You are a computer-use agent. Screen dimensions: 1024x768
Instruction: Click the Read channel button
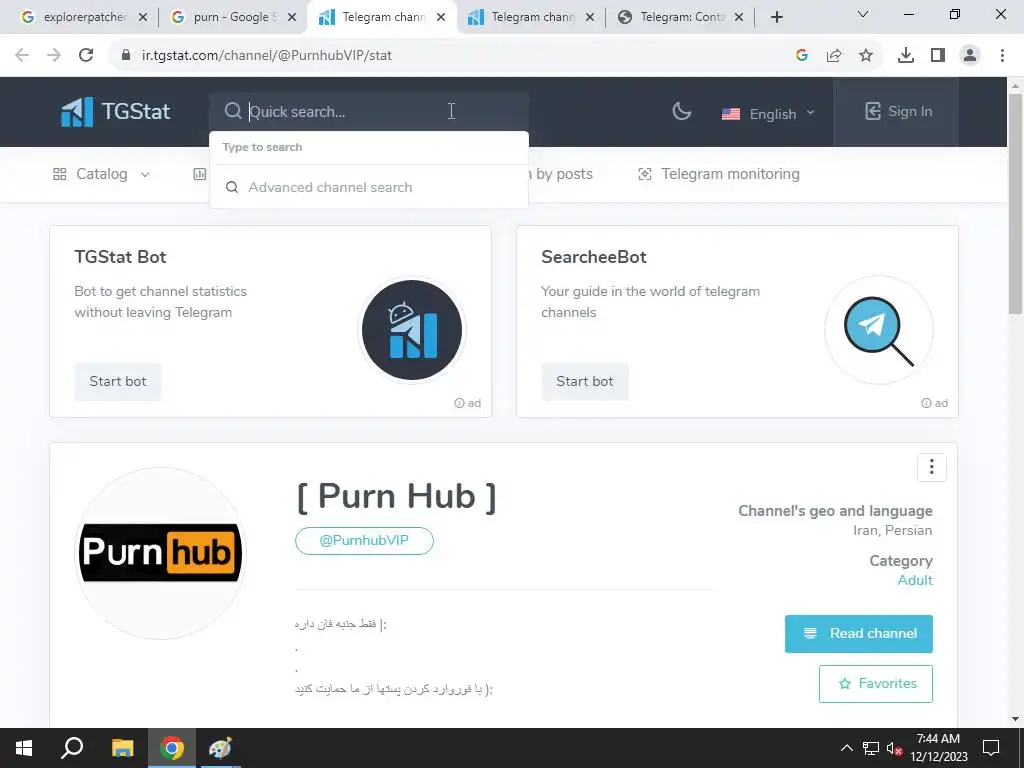click(x=859, y=633)
